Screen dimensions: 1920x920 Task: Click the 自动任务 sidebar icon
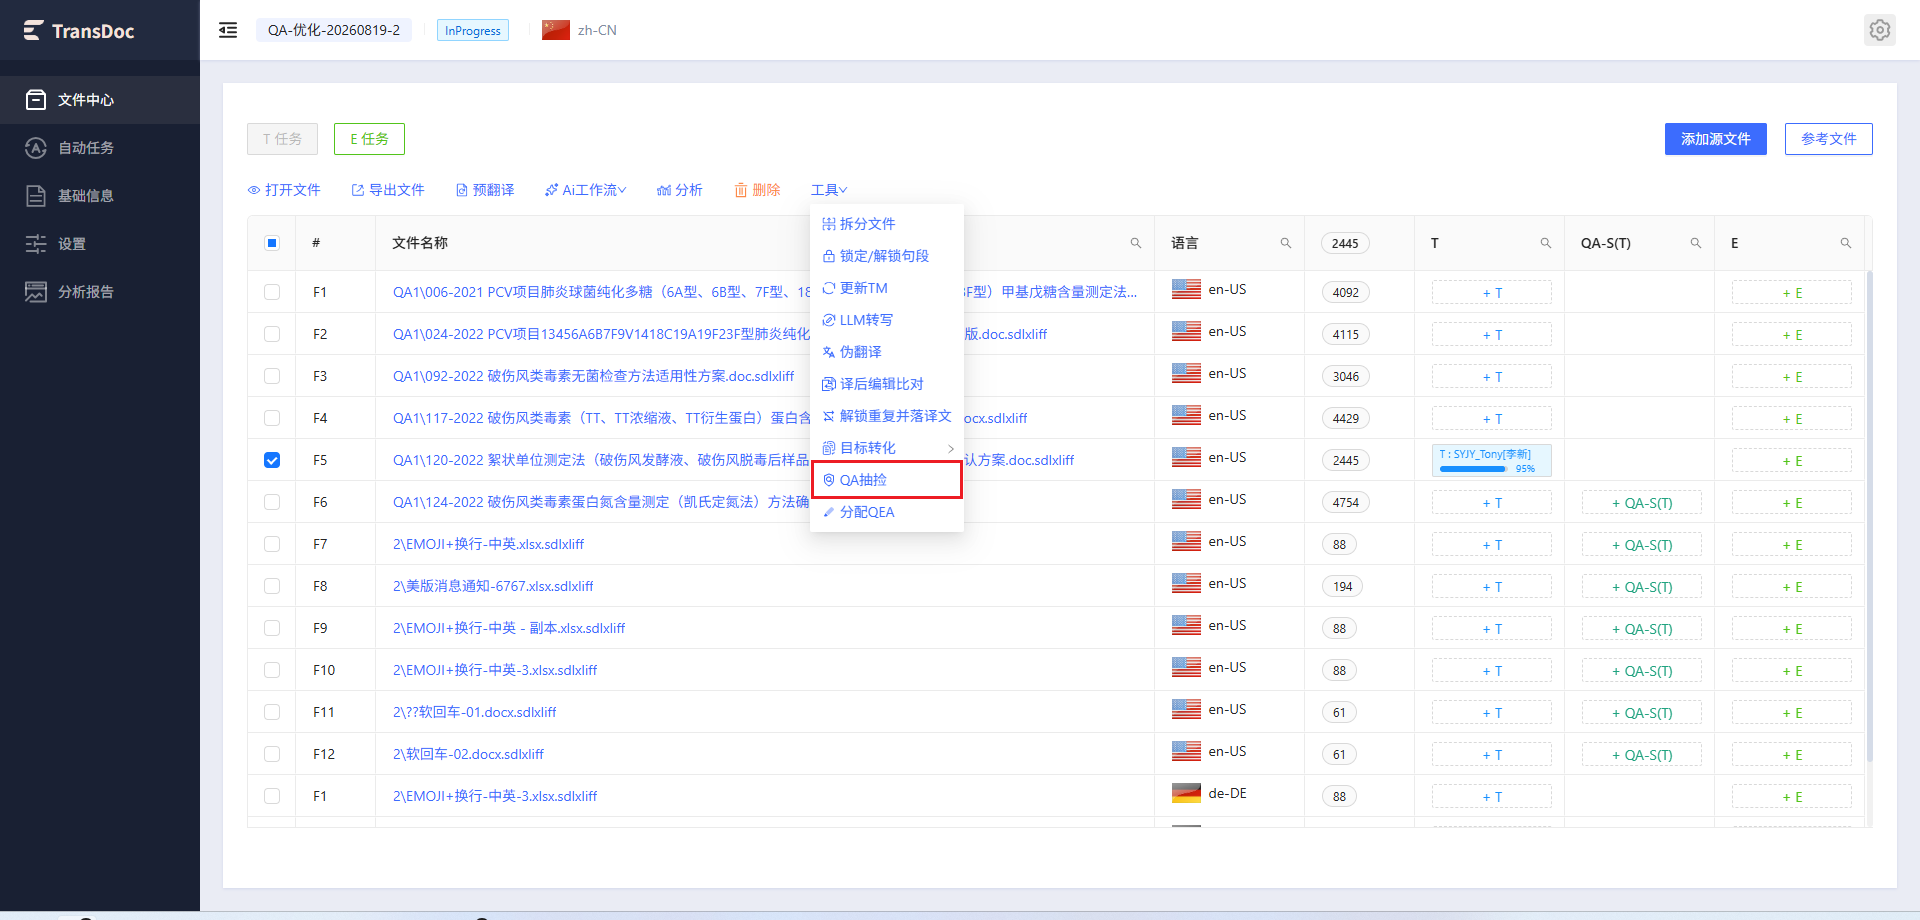36,147
